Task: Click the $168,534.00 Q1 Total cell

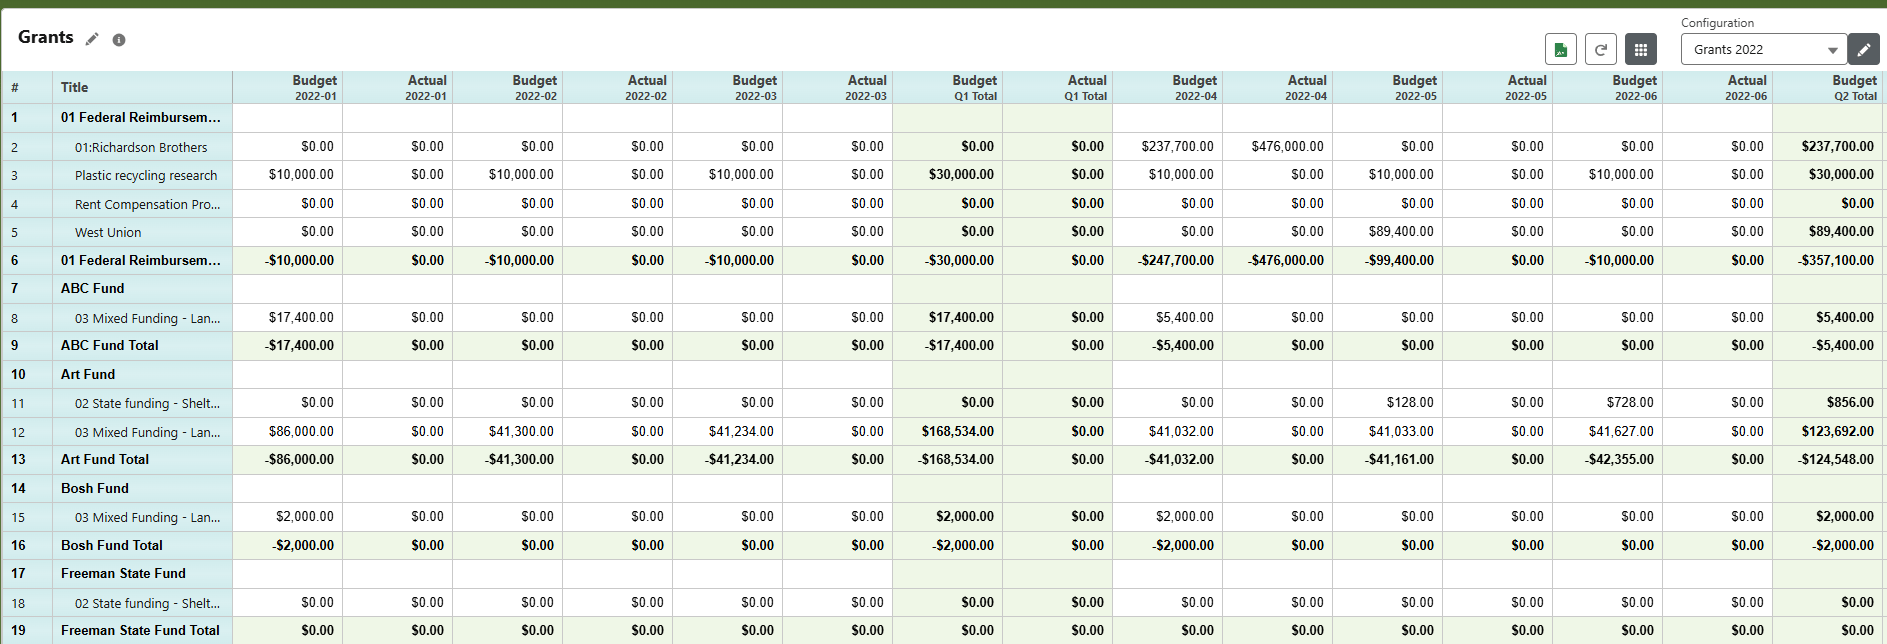Action: pos(948,431)
